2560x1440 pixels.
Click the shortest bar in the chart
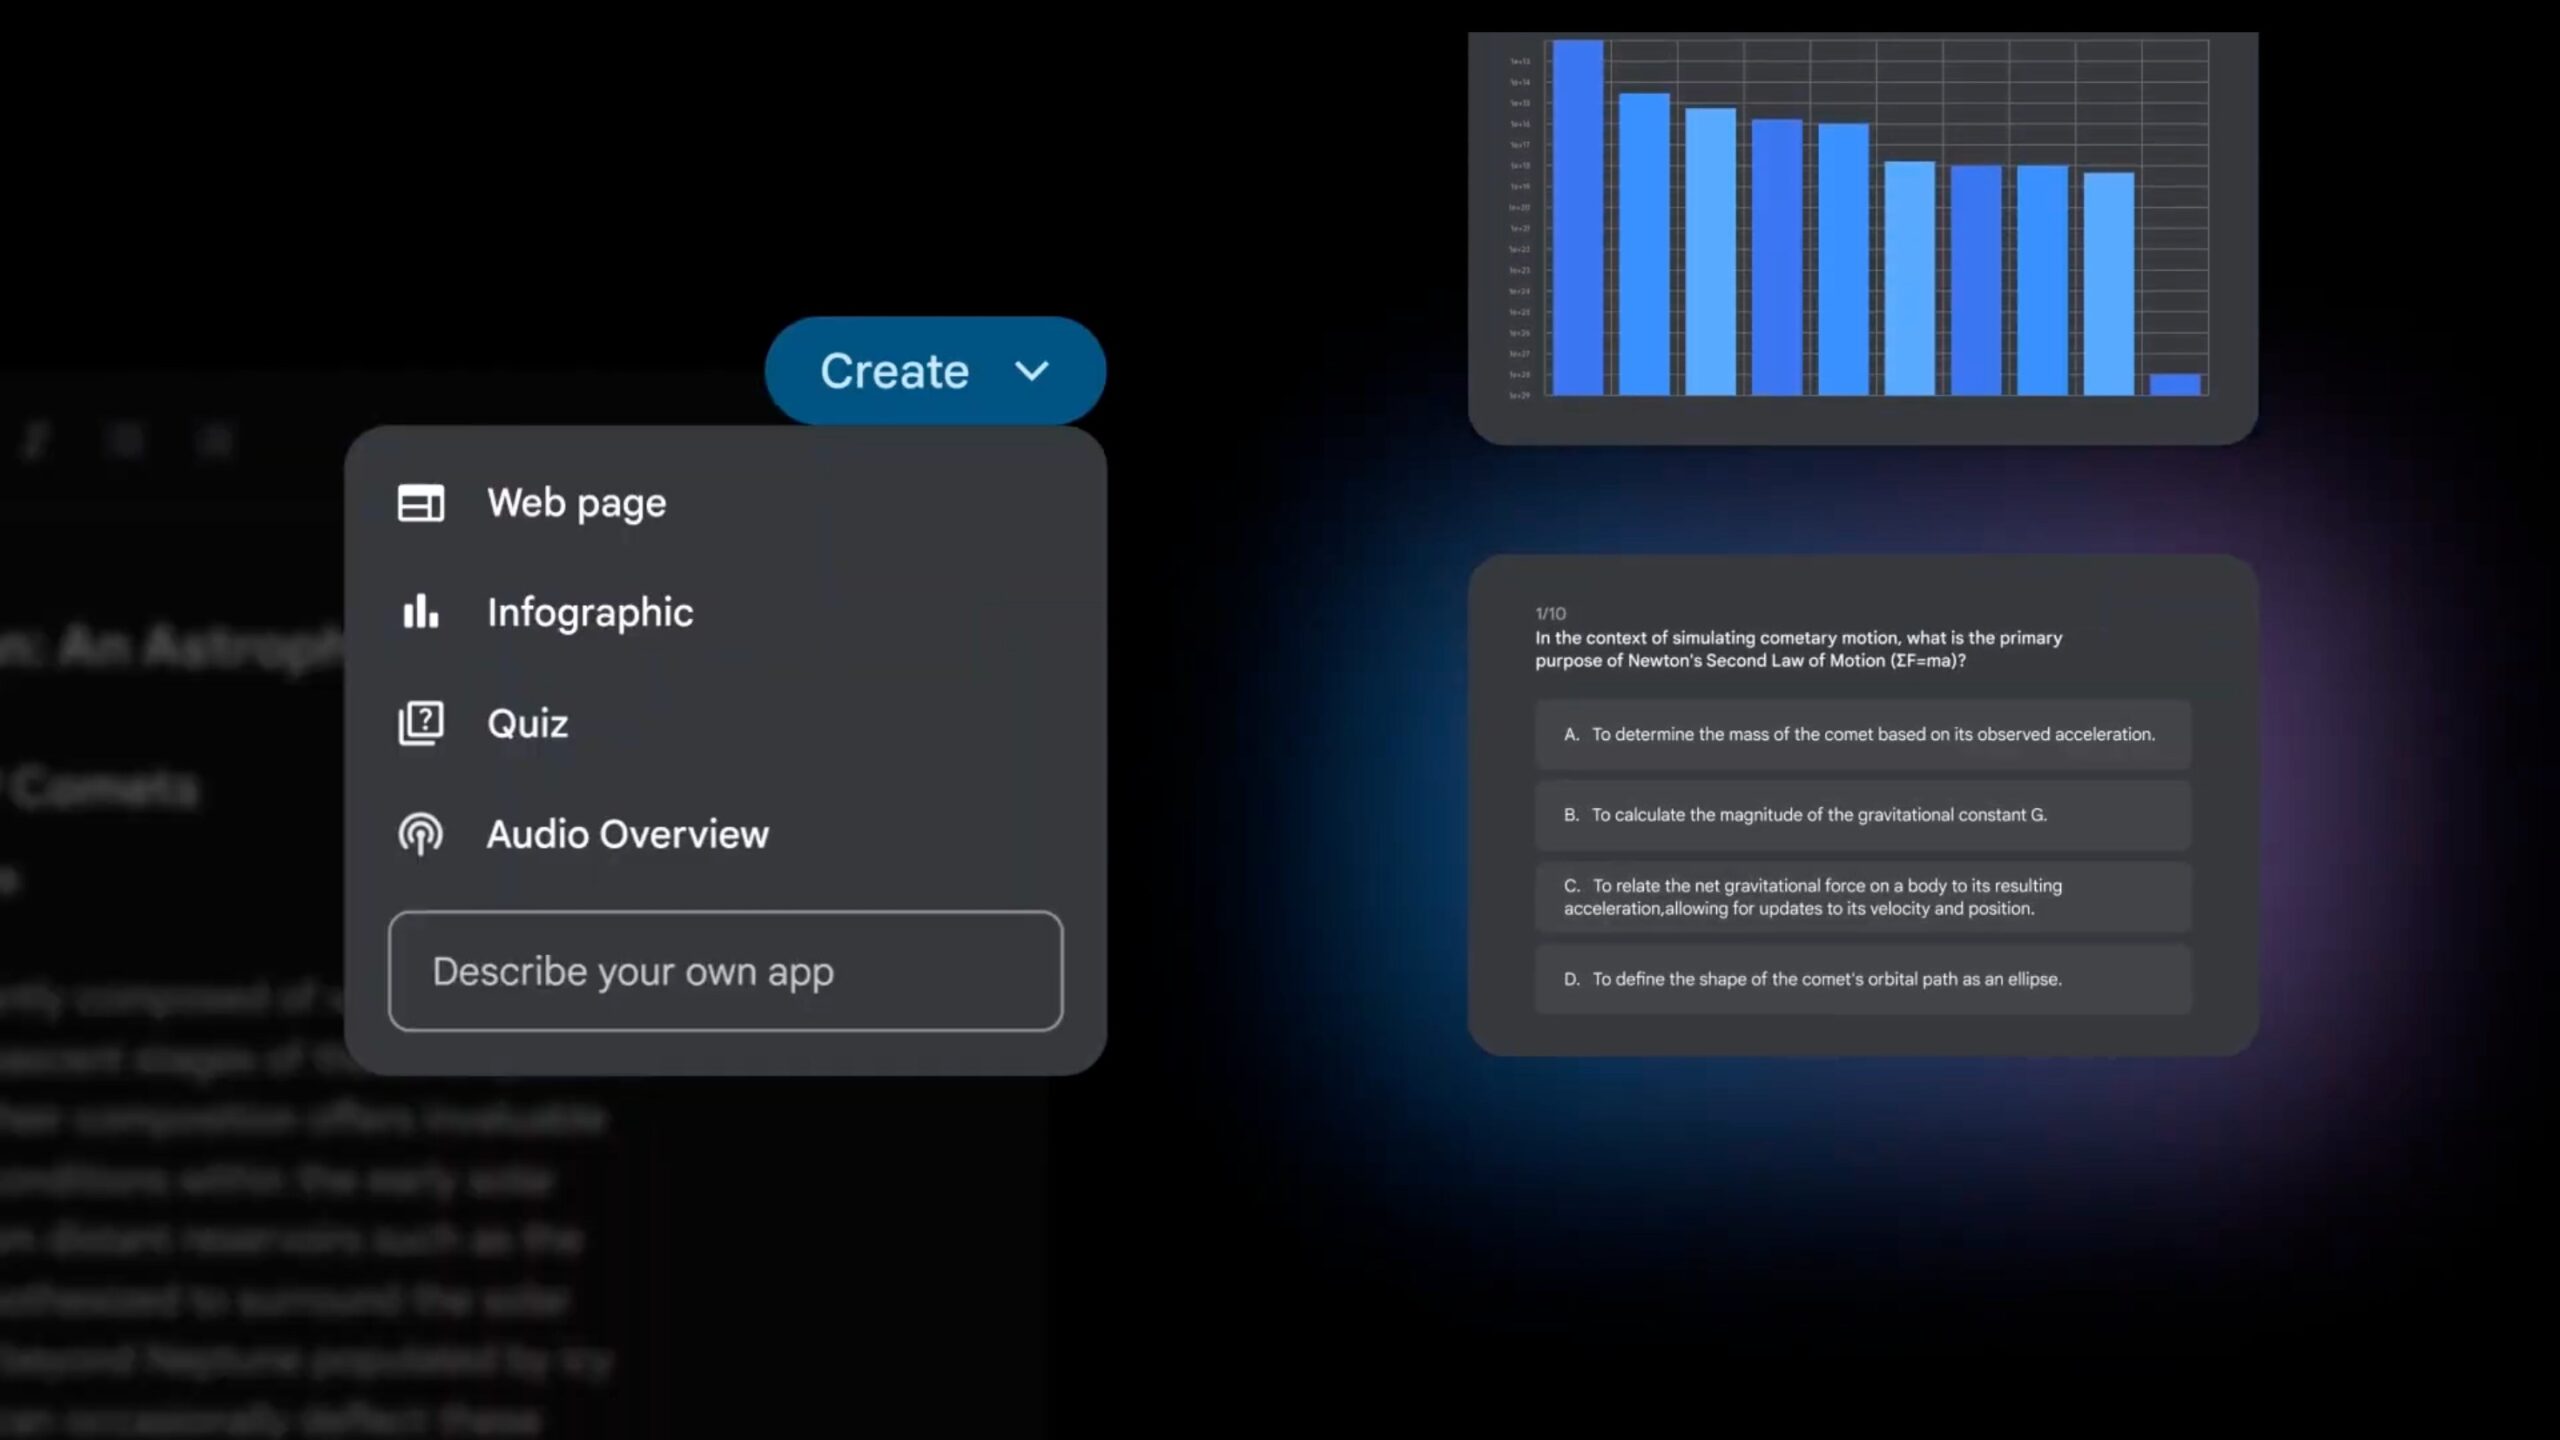click(x=2174, y=385)
